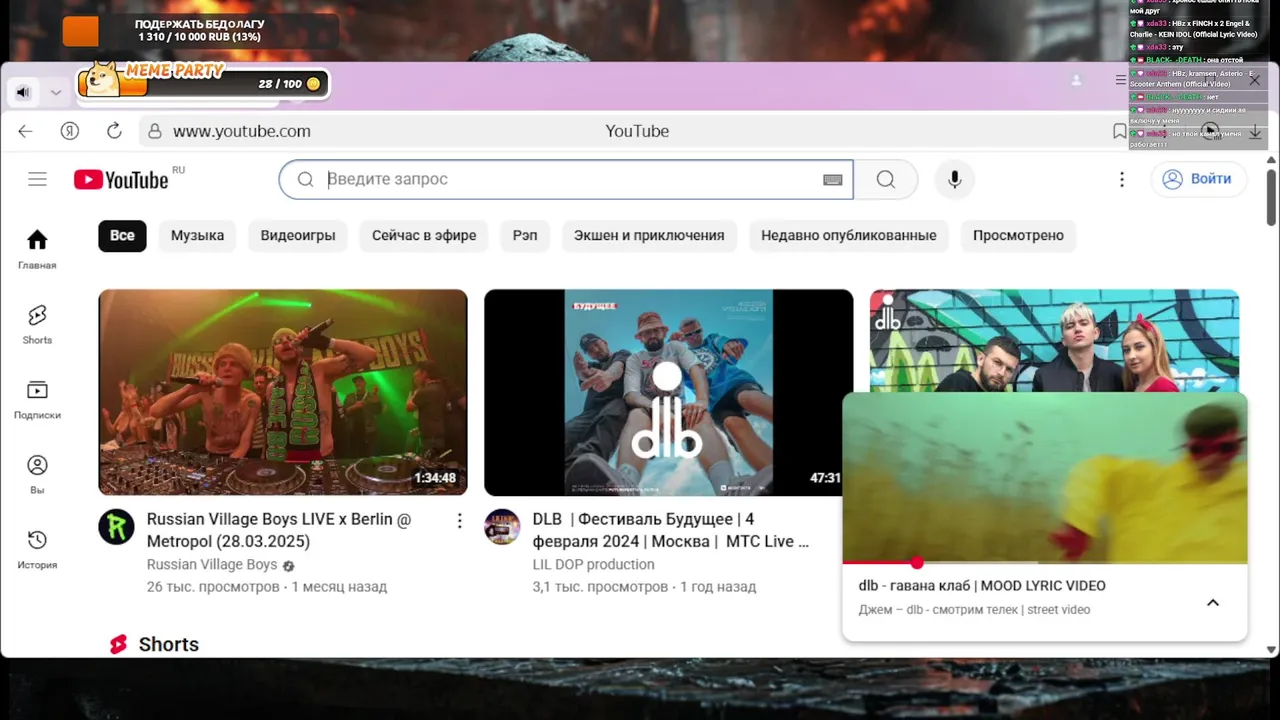Click the Yandex Я browser button
This screenshot has width=1280, height=720.
point(70,131)
